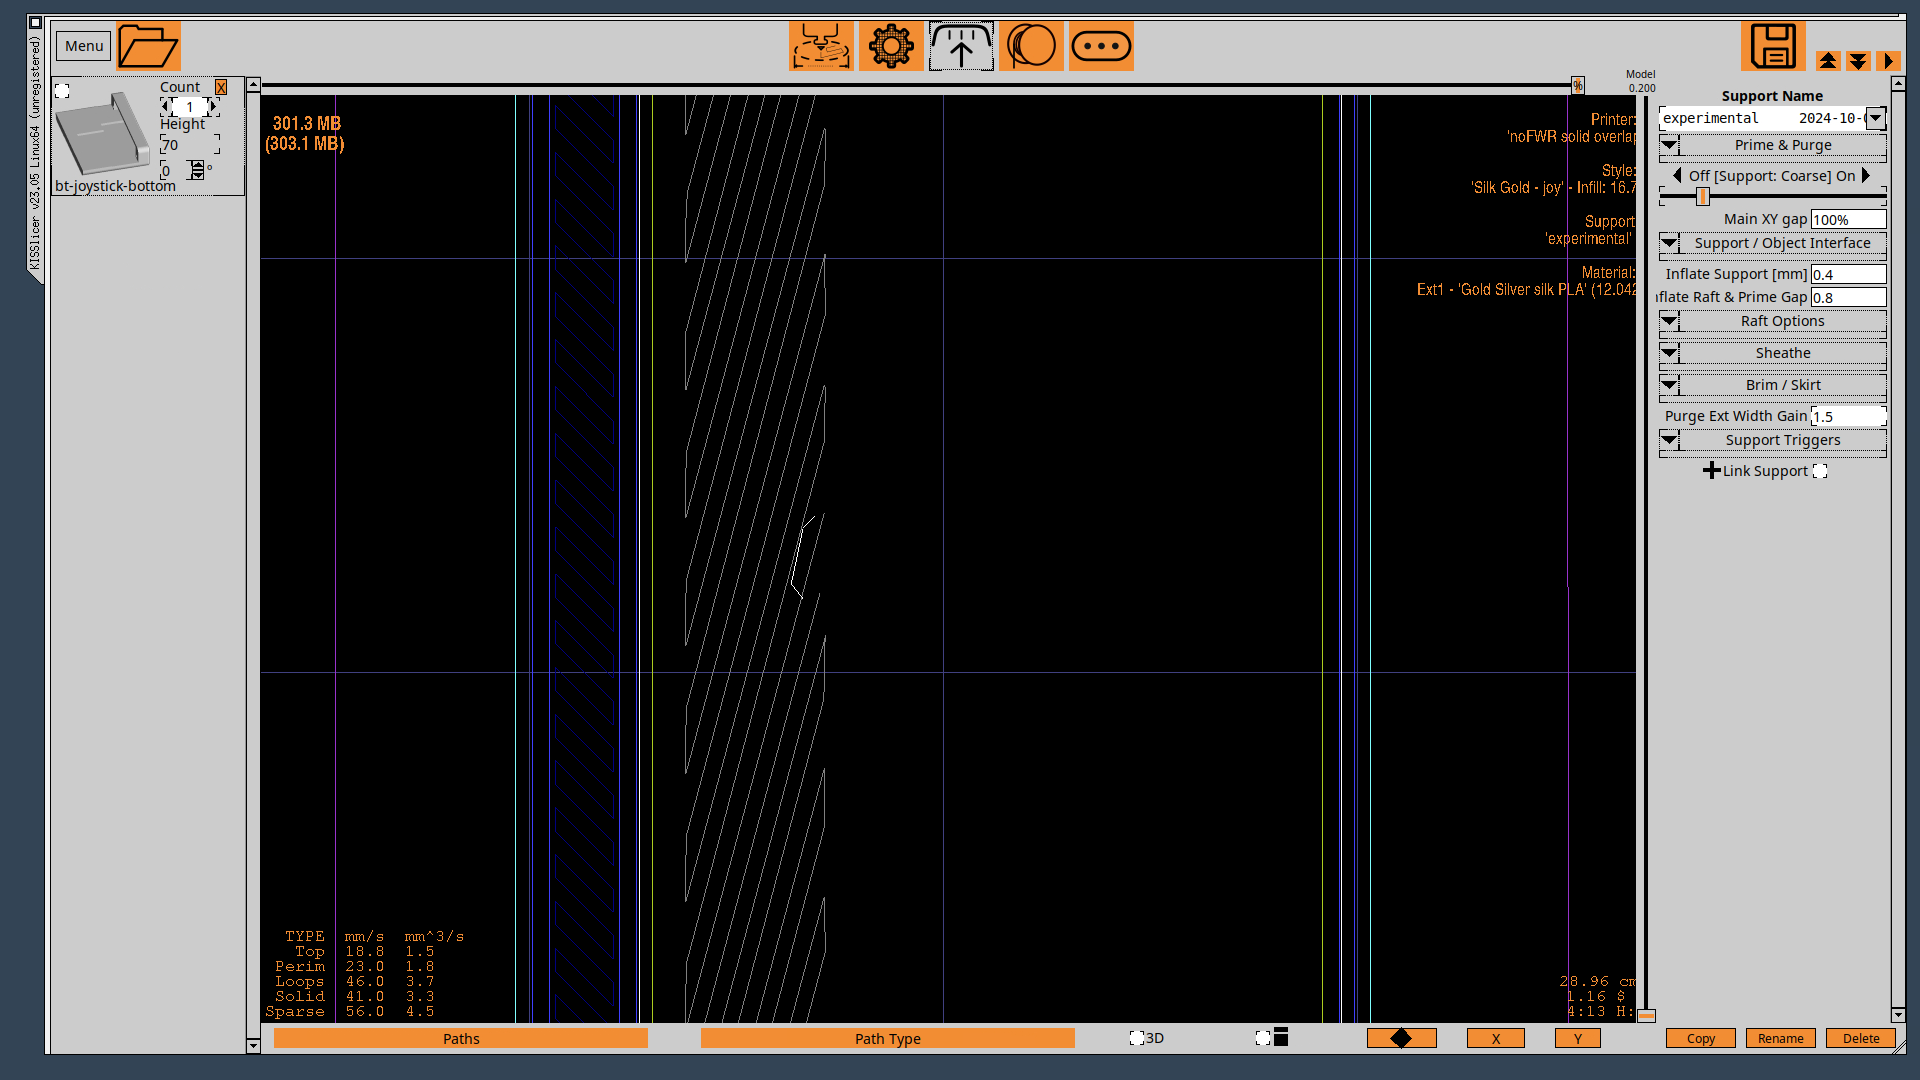Expand the Support / Object Interface section
Viewport: 1920px width, 1080px height.
click(x=1772, y=243)
